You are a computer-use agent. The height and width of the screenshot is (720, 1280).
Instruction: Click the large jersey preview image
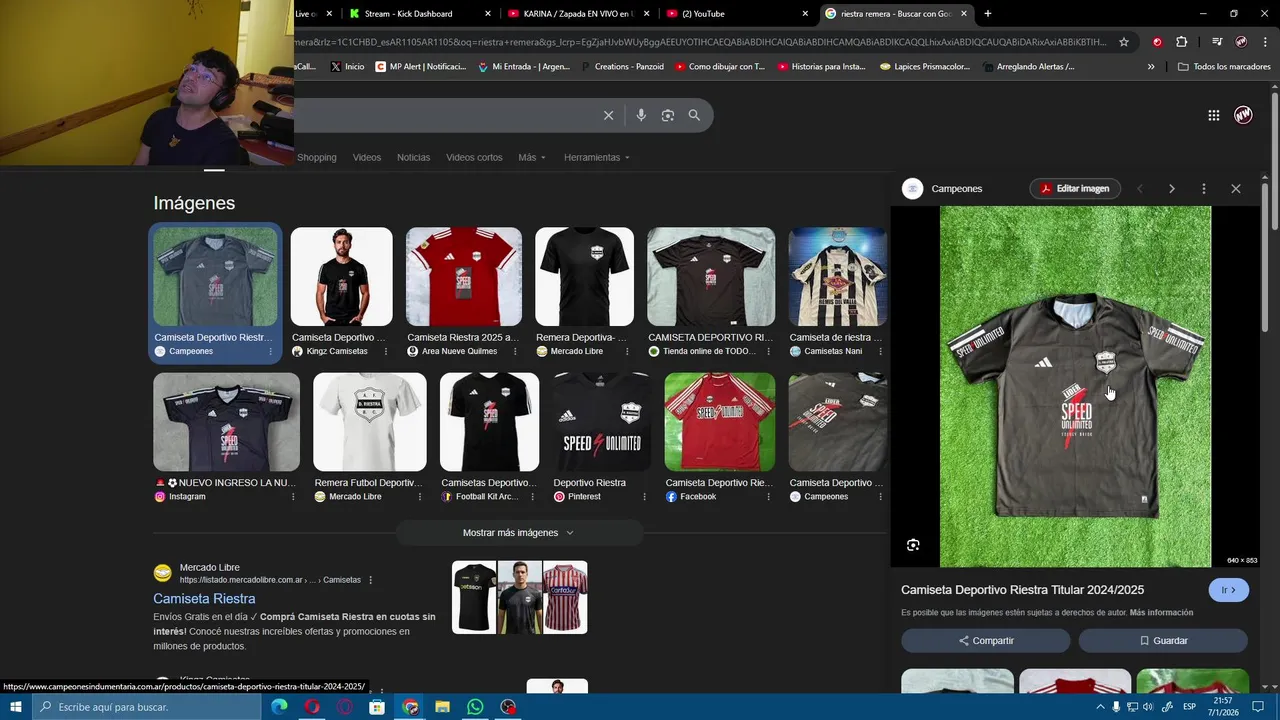tap(1075, 386)
